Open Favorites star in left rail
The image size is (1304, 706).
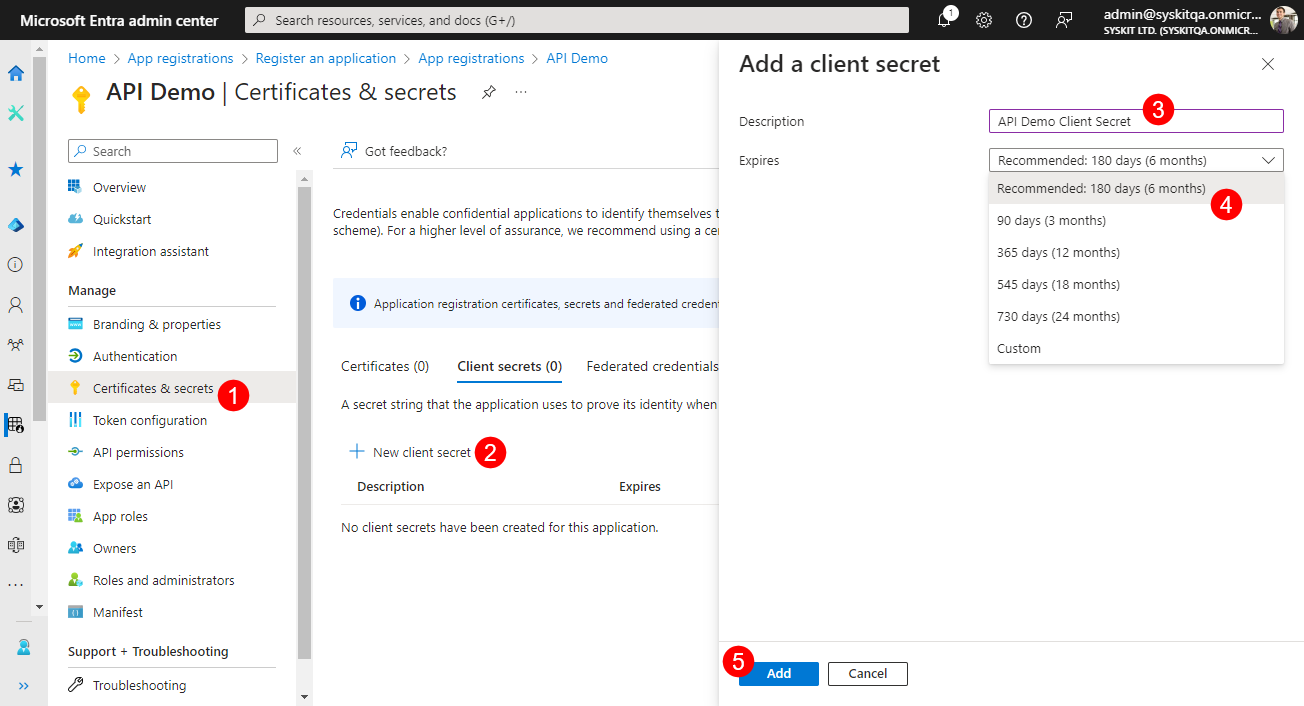tap(16, 169)
